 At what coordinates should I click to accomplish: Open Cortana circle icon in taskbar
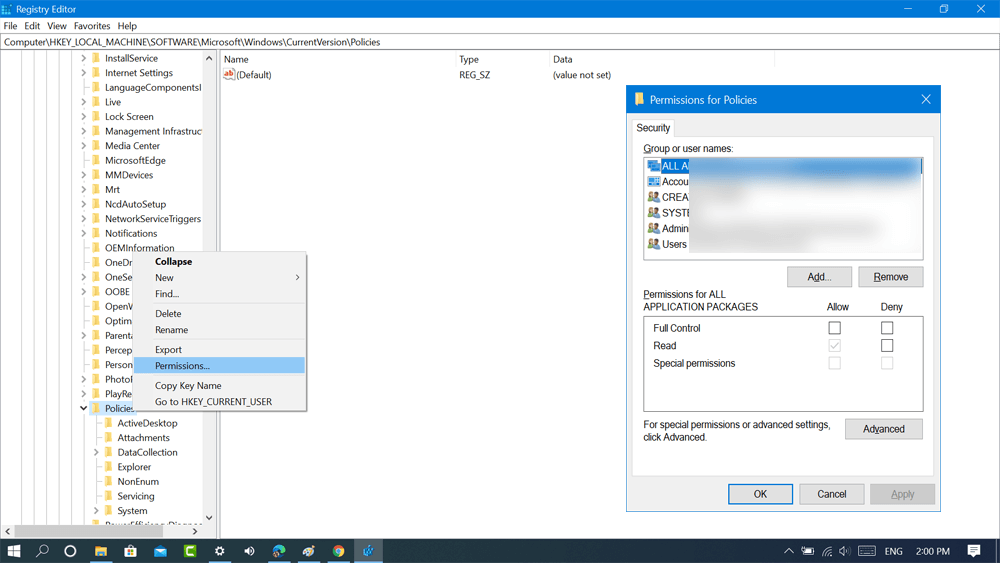click(70, 551)
